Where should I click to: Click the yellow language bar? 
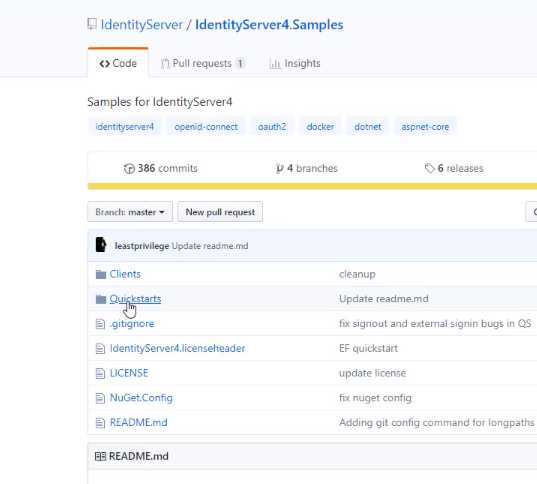(x=312, y=186)
